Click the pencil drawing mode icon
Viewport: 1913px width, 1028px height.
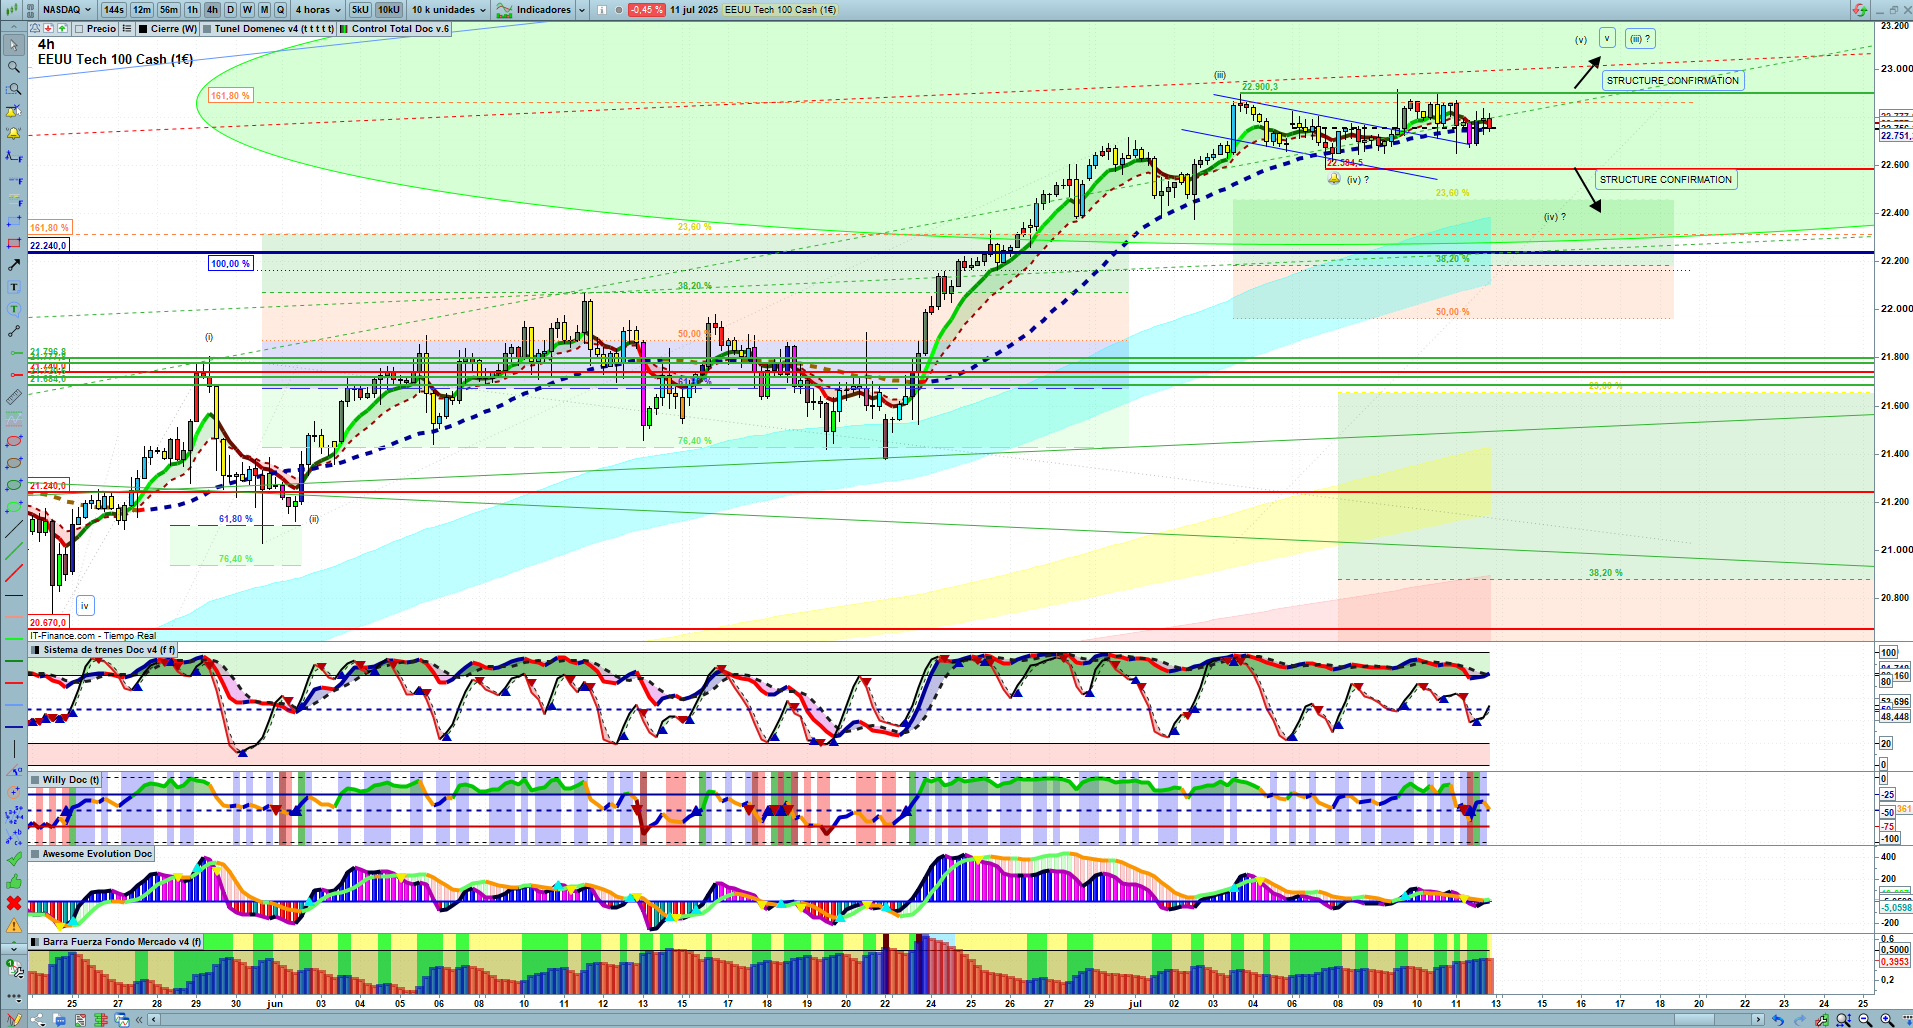pos(14,1020)
